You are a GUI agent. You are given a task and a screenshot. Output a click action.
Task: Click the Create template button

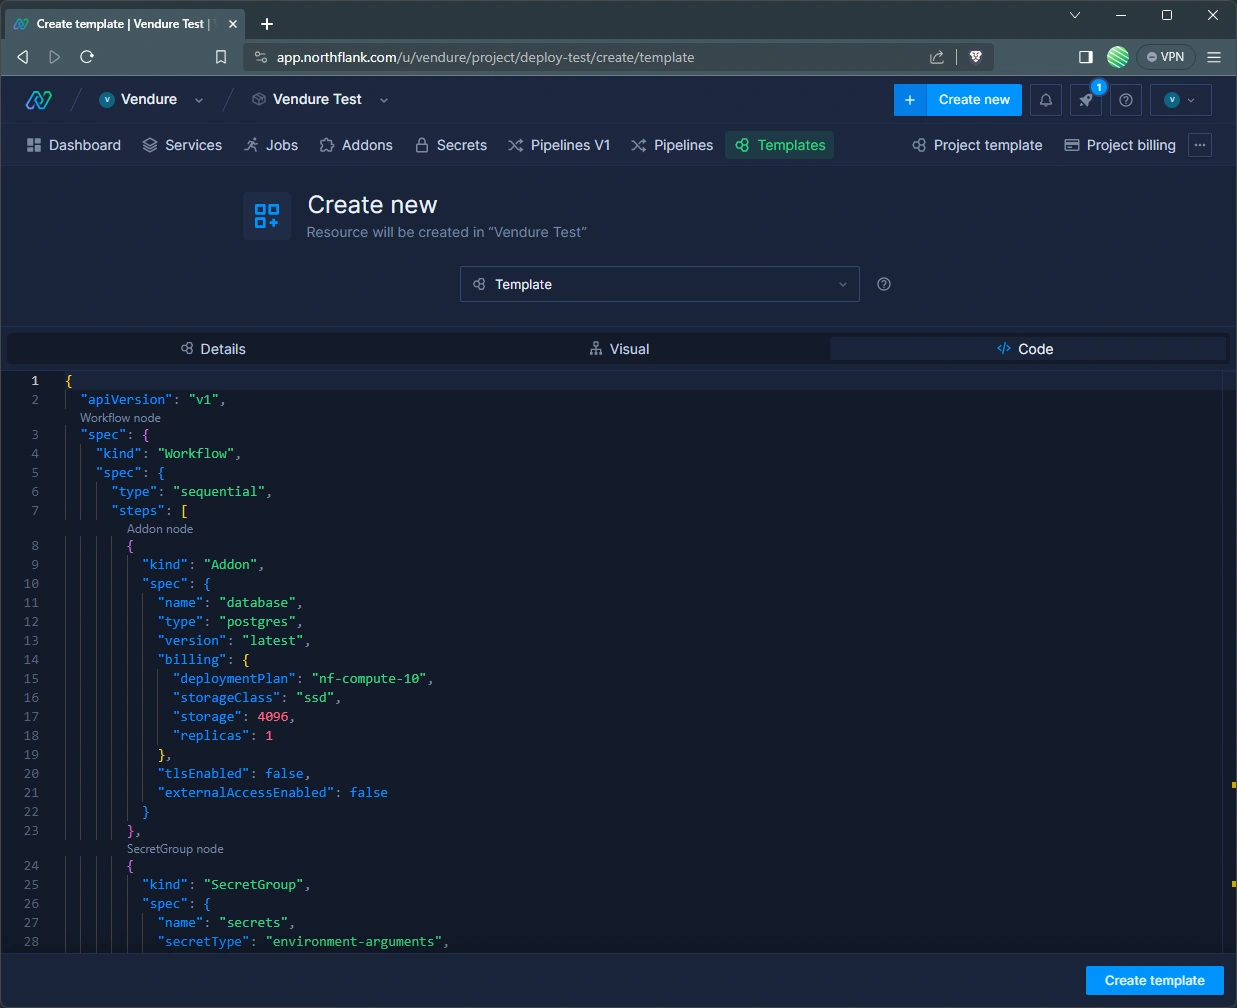[x=1154, y=980]
